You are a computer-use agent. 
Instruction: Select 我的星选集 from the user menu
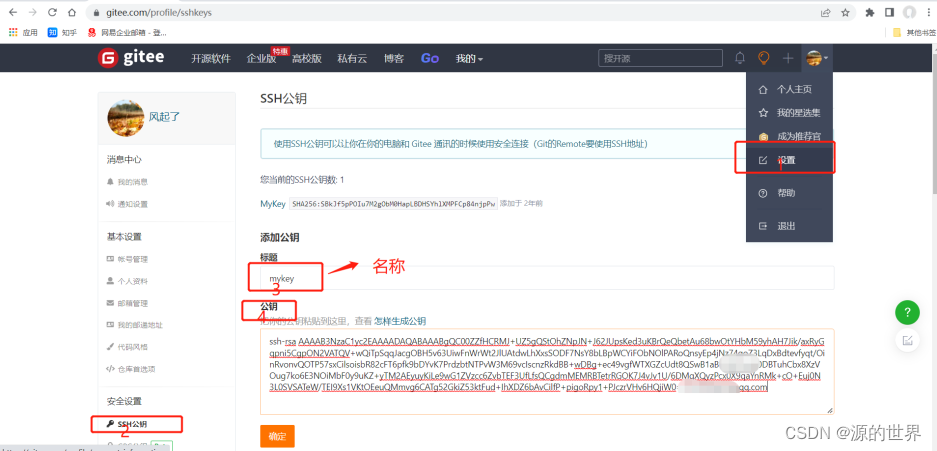pyautogui.click(x=789, y=113)
